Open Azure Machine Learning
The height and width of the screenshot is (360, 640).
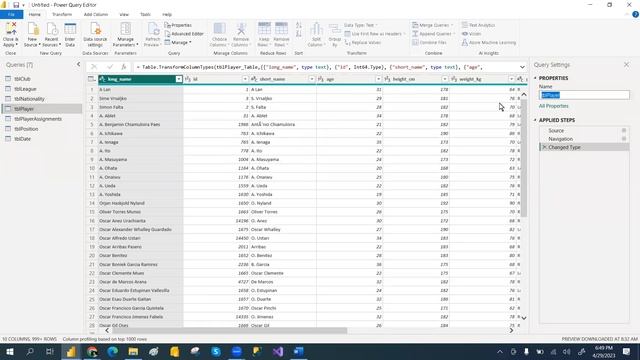click(489, 42)
